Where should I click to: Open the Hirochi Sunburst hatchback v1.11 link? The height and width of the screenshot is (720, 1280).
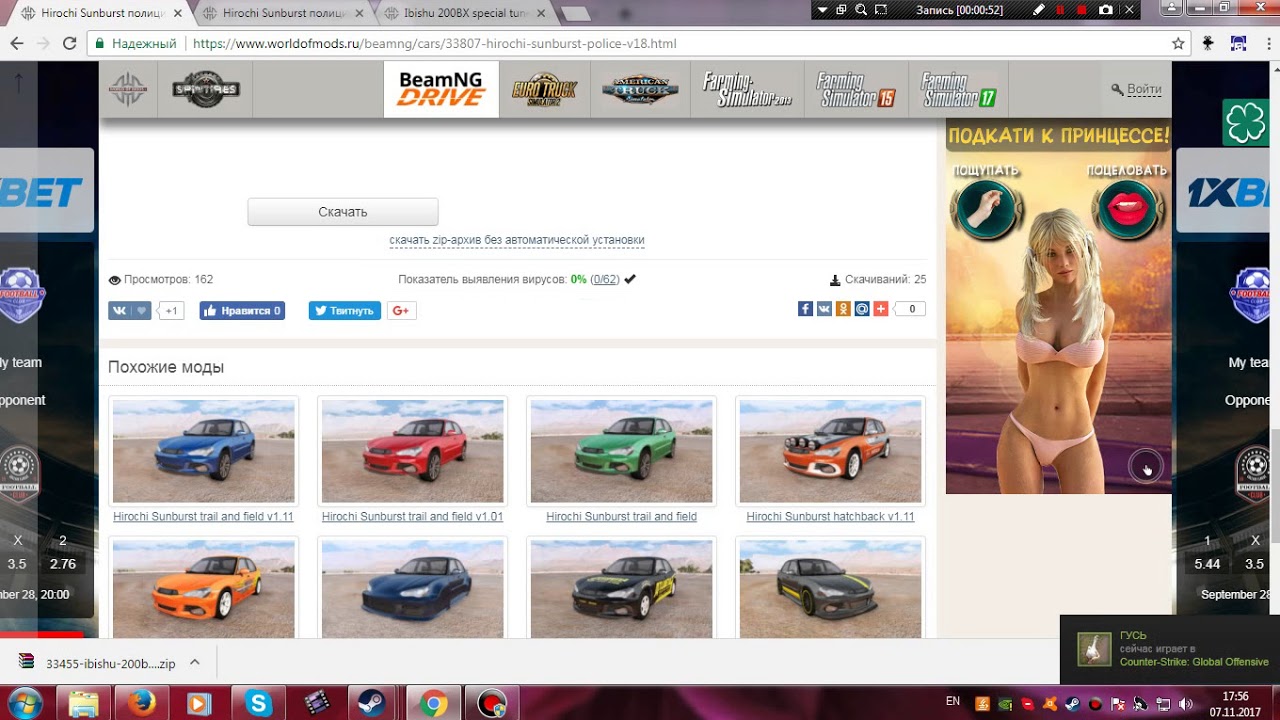point(830,517)
